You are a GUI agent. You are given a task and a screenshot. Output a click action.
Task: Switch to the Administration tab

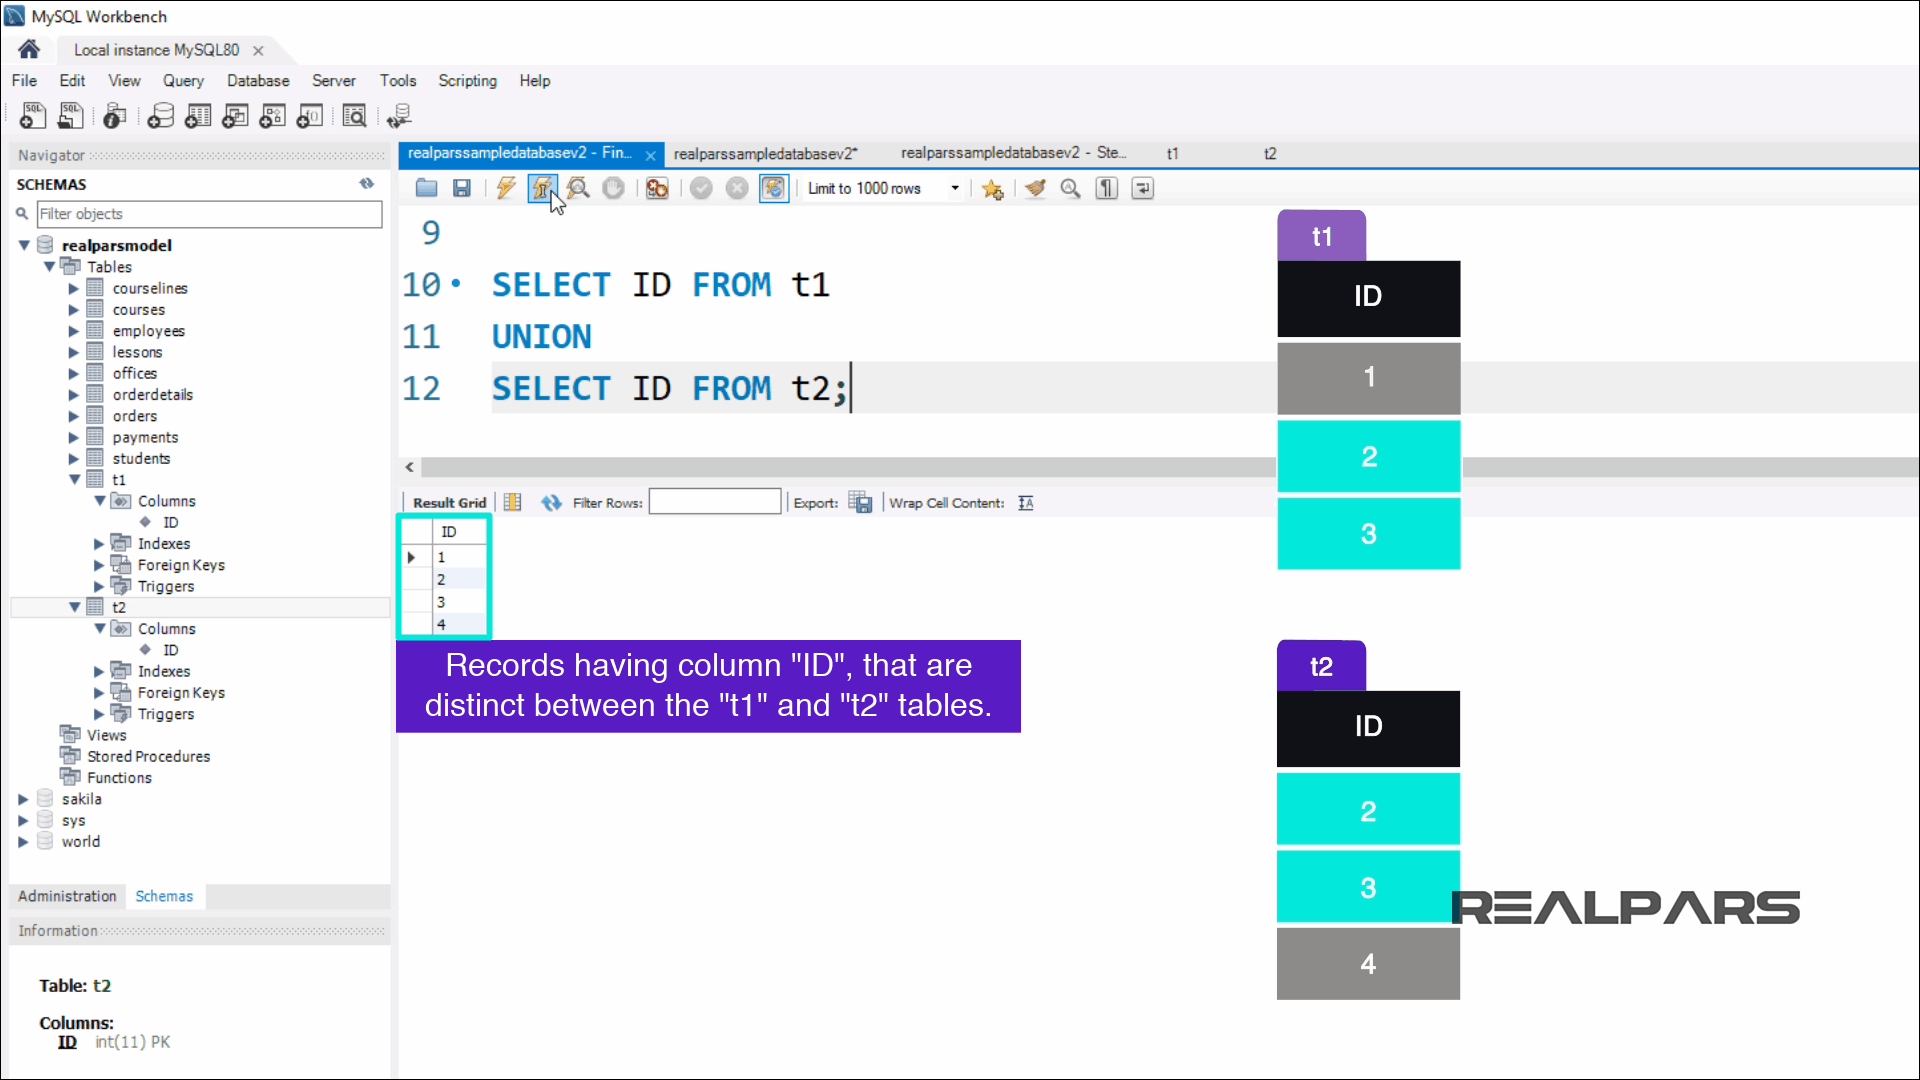(66, 896)
